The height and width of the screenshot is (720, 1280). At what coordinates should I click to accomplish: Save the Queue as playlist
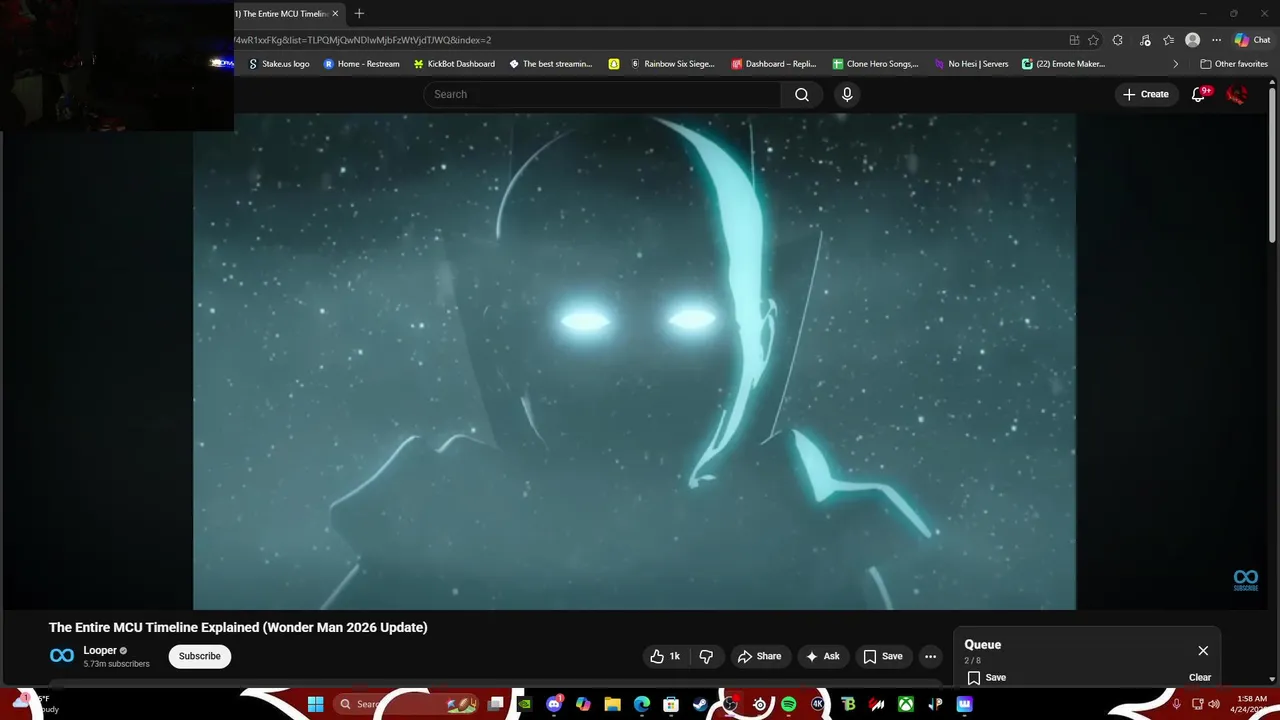pos(986,677)
